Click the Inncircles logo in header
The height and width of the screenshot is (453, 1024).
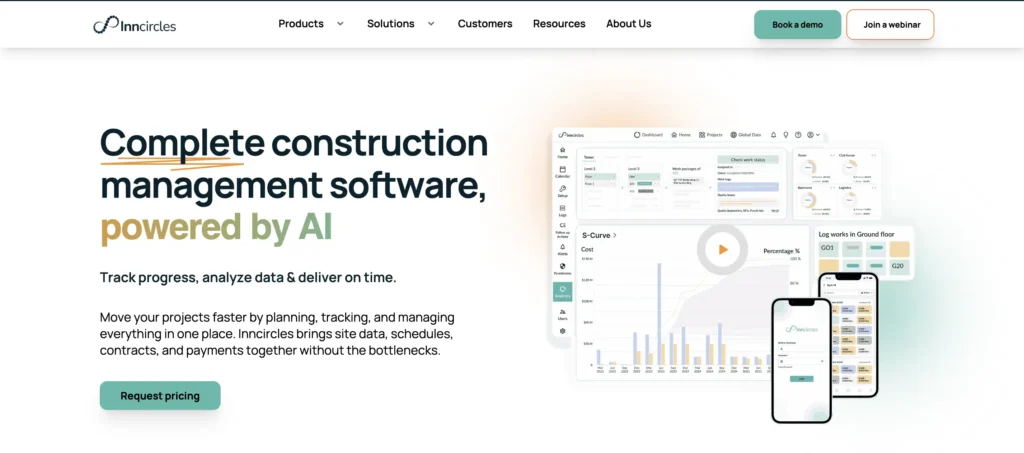pos(135,25)
